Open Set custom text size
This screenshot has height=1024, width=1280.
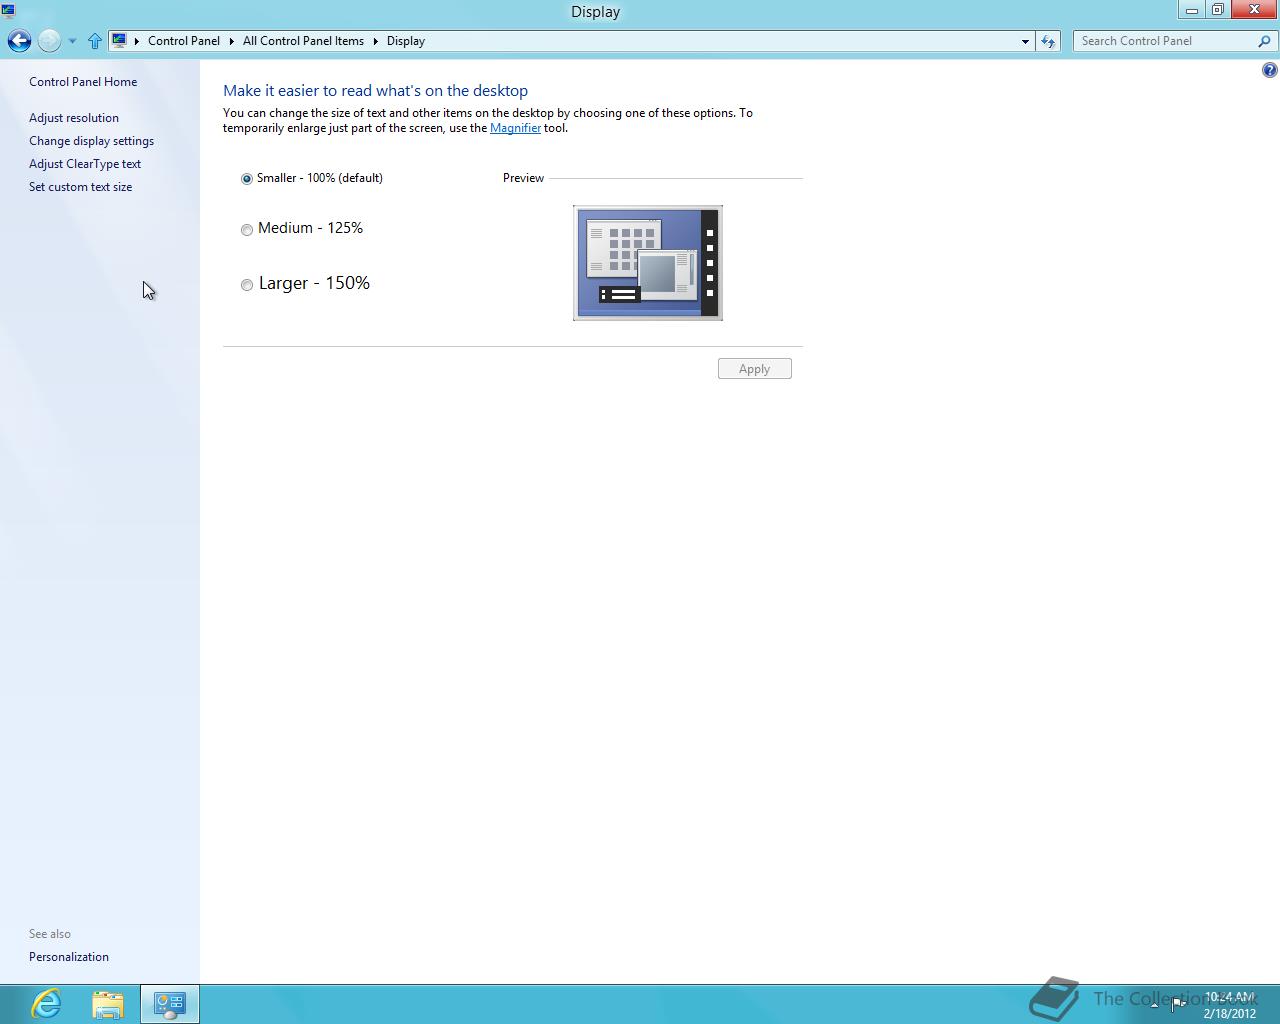80,187
